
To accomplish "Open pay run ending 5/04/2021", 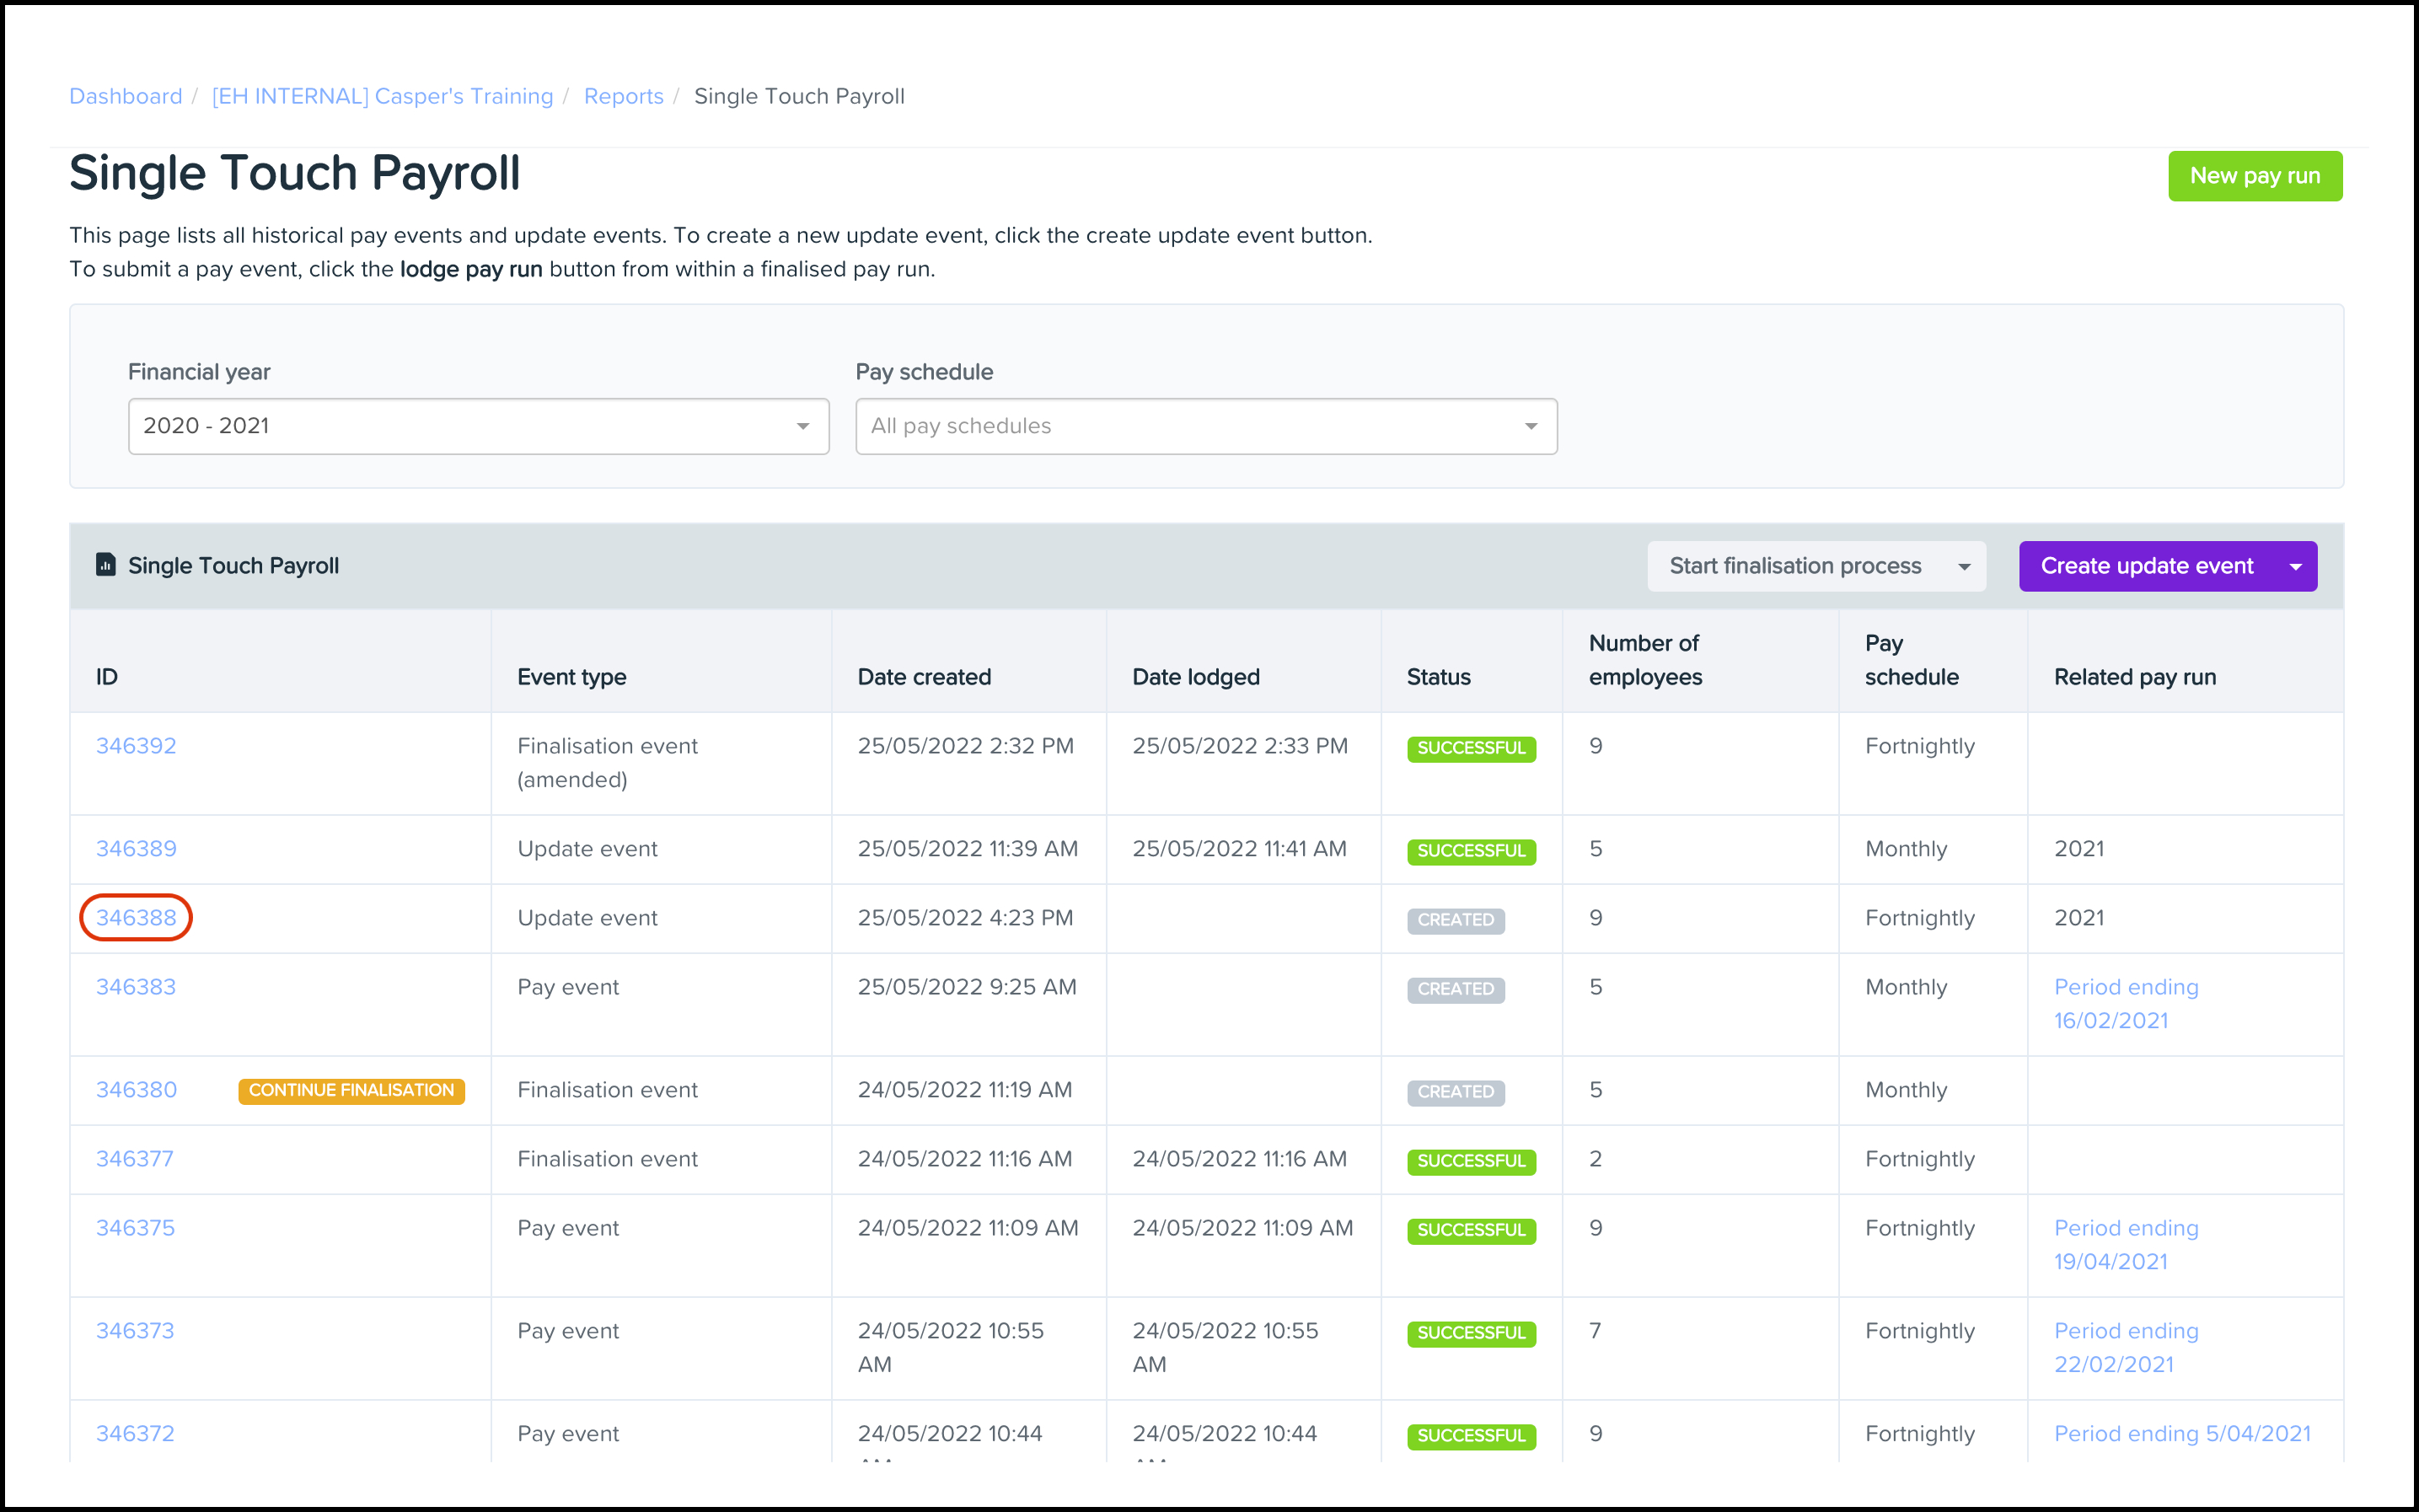I will point(2182,1433).
